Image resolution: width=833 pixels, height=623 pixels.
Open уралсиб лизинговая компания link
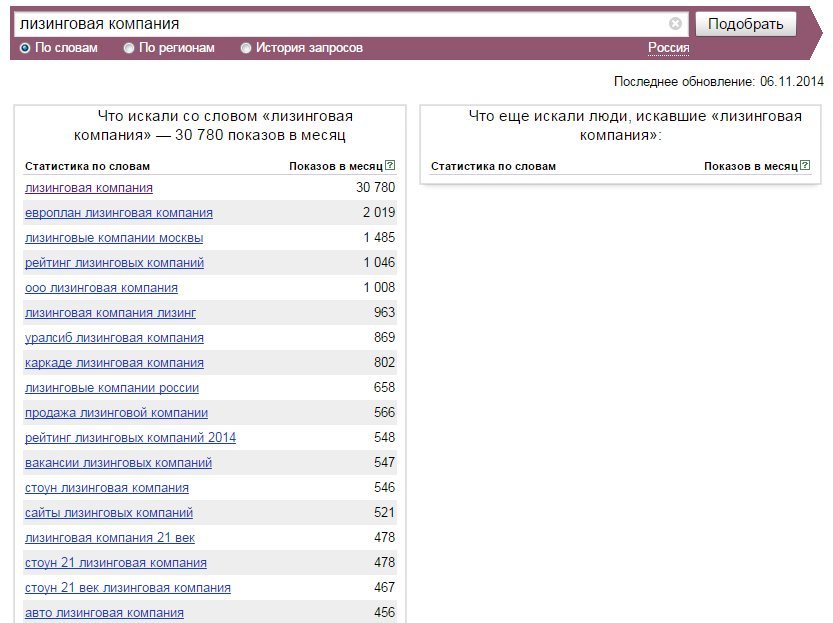(x=114, y=337)
